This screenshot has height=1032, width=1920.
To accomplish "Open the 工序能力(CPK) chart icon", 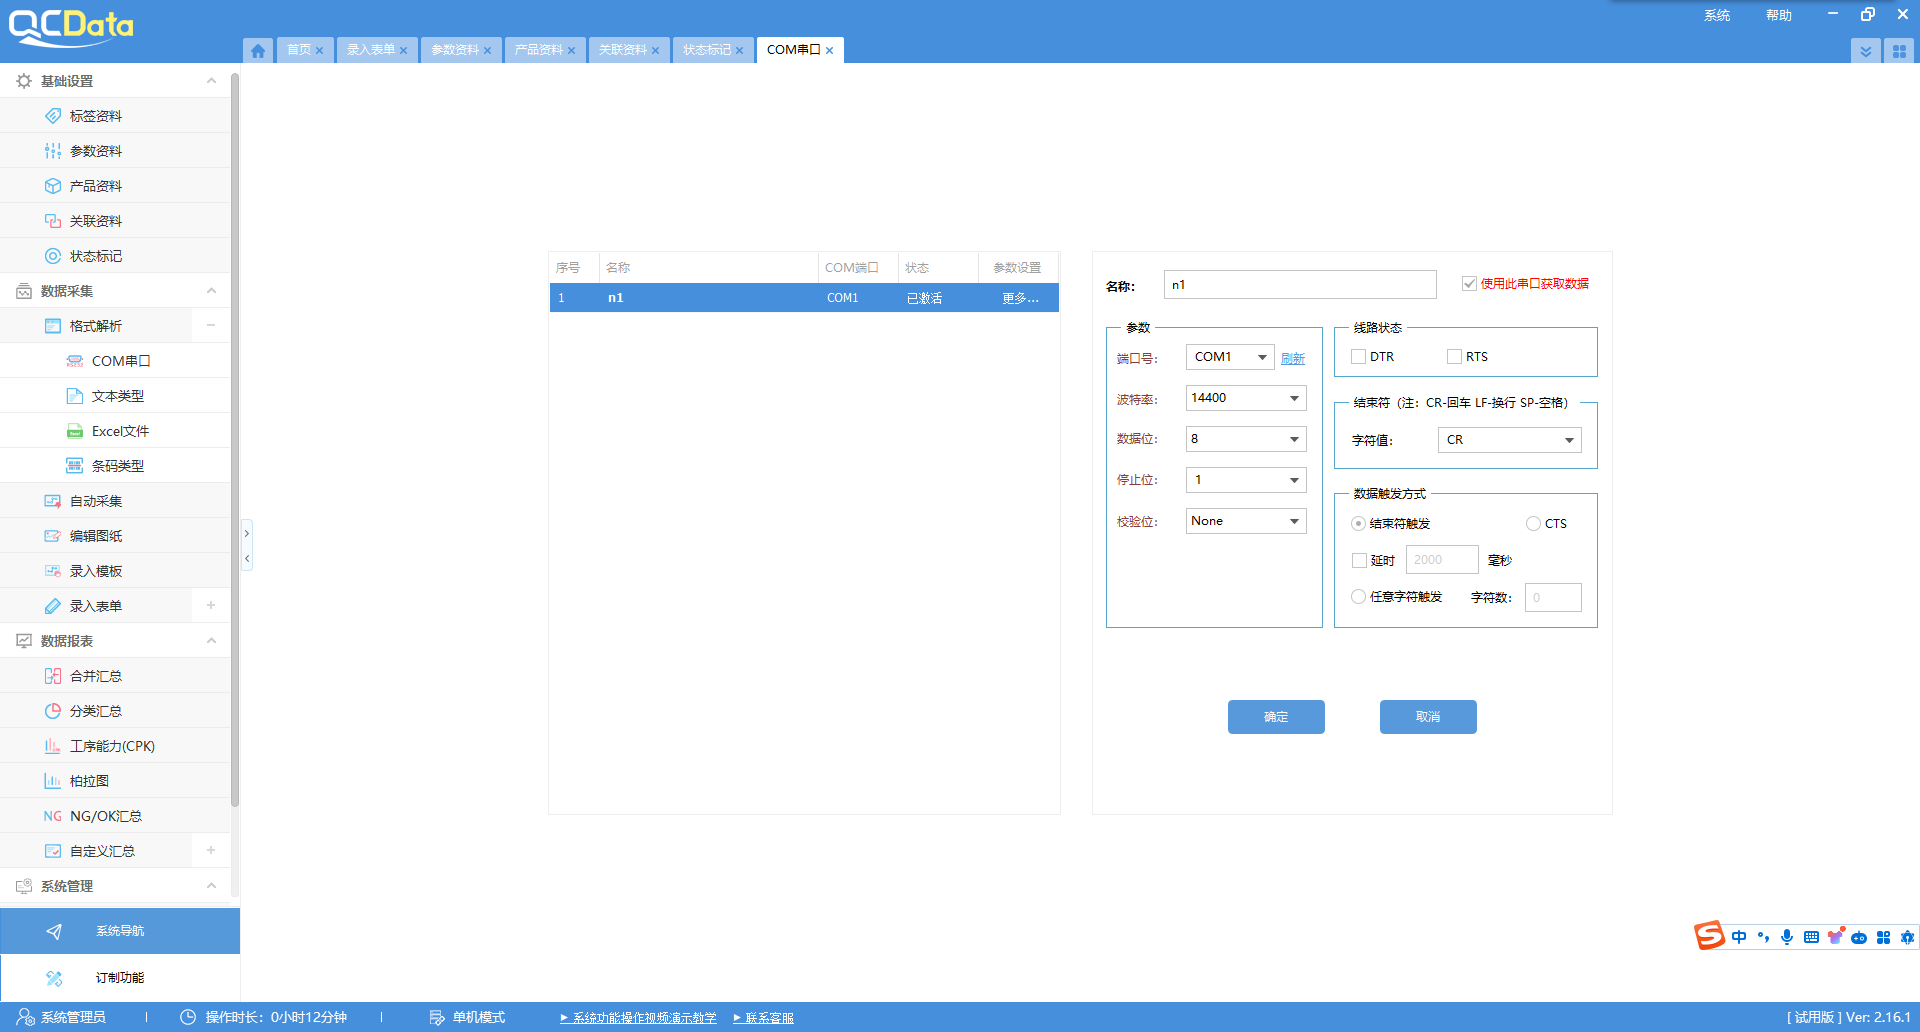I will pyautogui.click(x=53, y=746).
